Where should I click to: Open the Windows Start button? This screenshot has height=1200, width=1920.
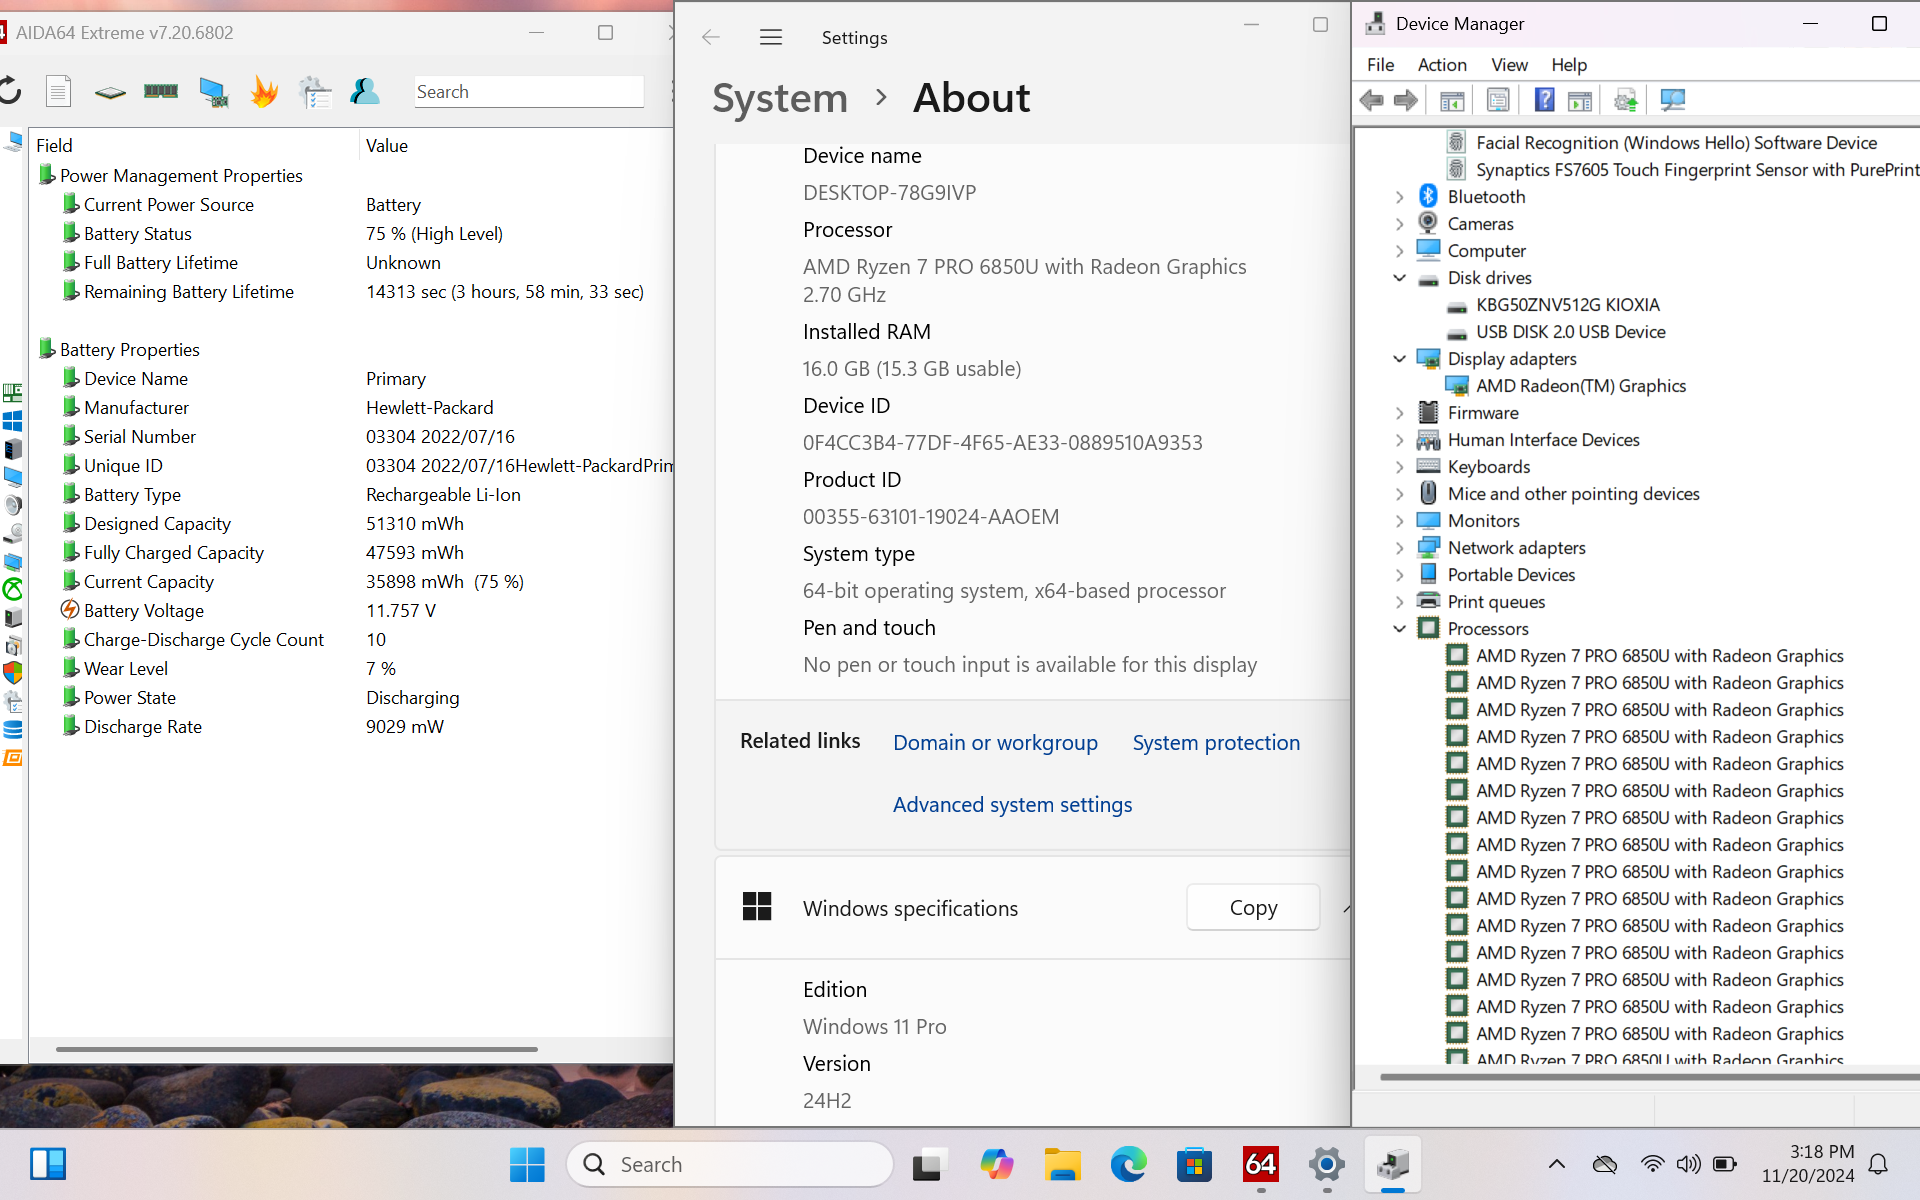(x=527, y=1165)
